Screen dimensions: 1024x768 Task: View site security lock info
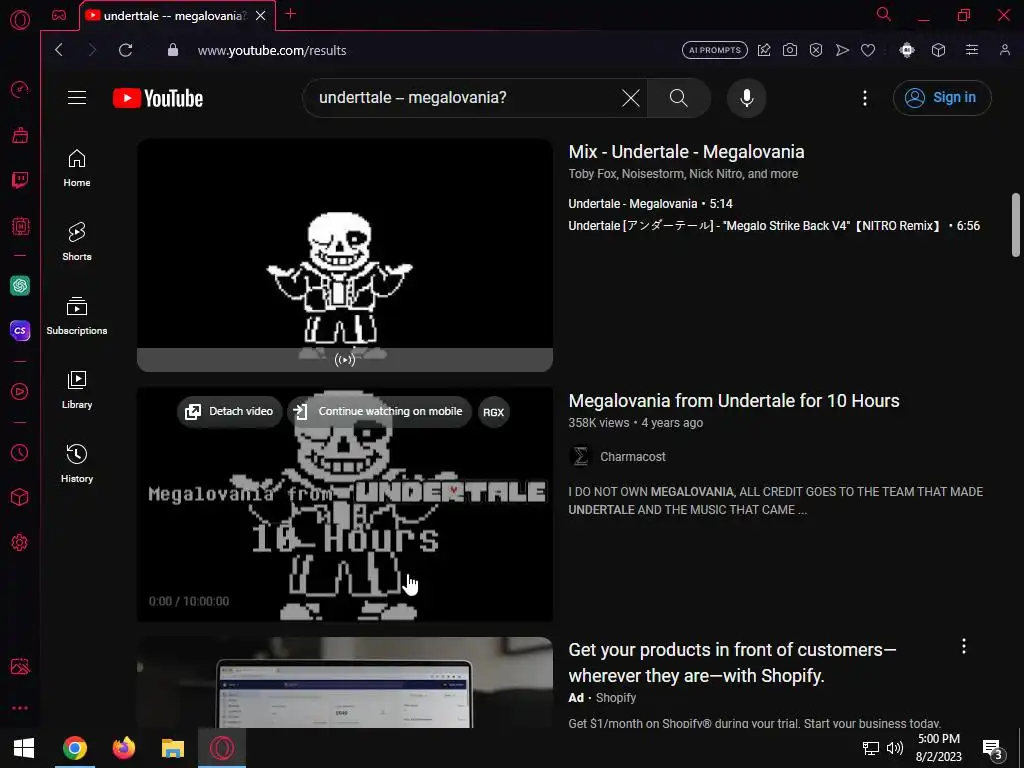click(172, 50)
